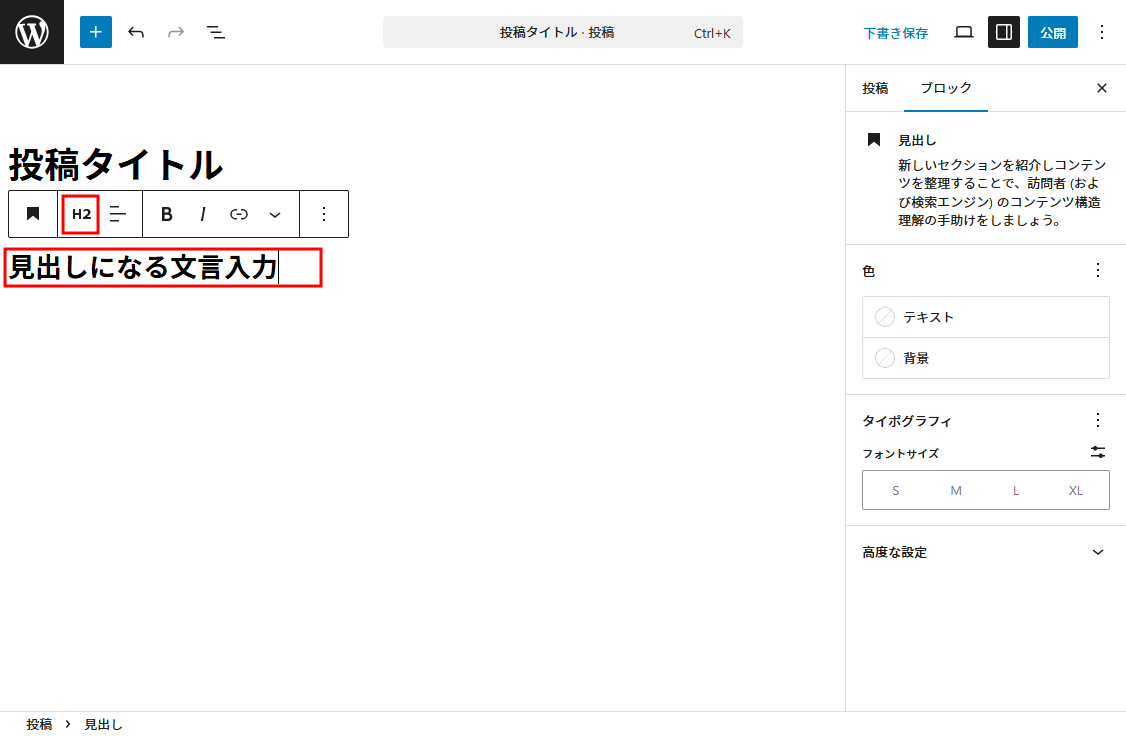Open the document overview list
The height and width of the screenshot is (736, 1126).
coord(215,32)
